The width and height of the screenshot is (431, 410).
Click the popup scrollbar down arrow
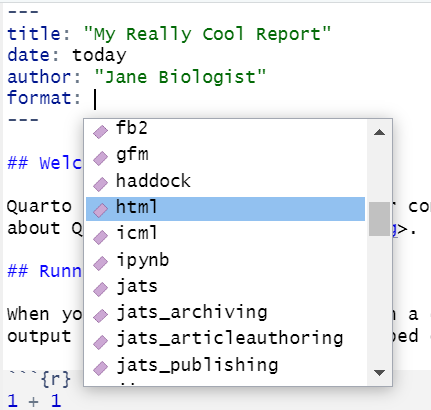click(x=379, y=372)
